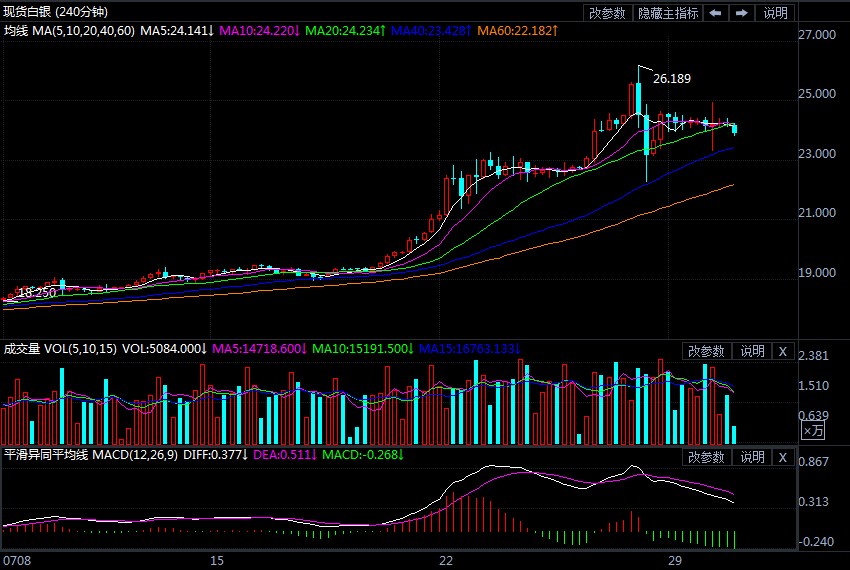Toggle 隐藏主指标 to hide main indicator
Screen dimensions: 850x570
[x=669, y=13]
